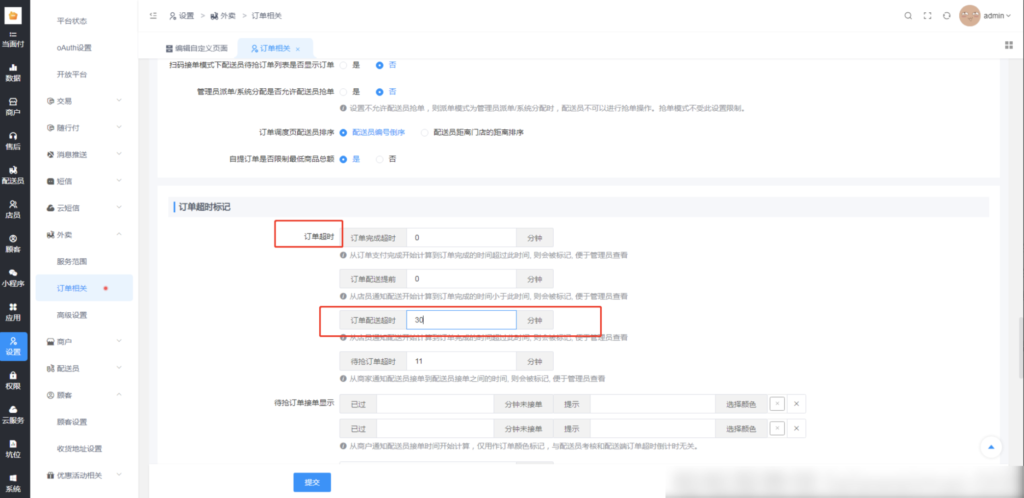Click the 设置 breadcrumb link
Image resolution: width=1024 pixels, height=498 pixels.
(182, 16)
